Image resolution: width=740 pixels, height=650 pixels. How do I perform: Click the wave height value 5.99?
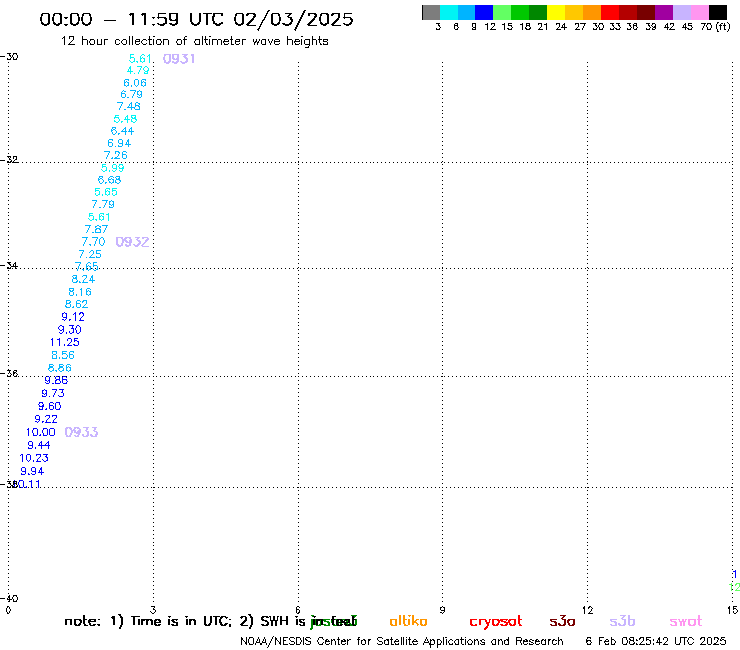click(112, 168)
